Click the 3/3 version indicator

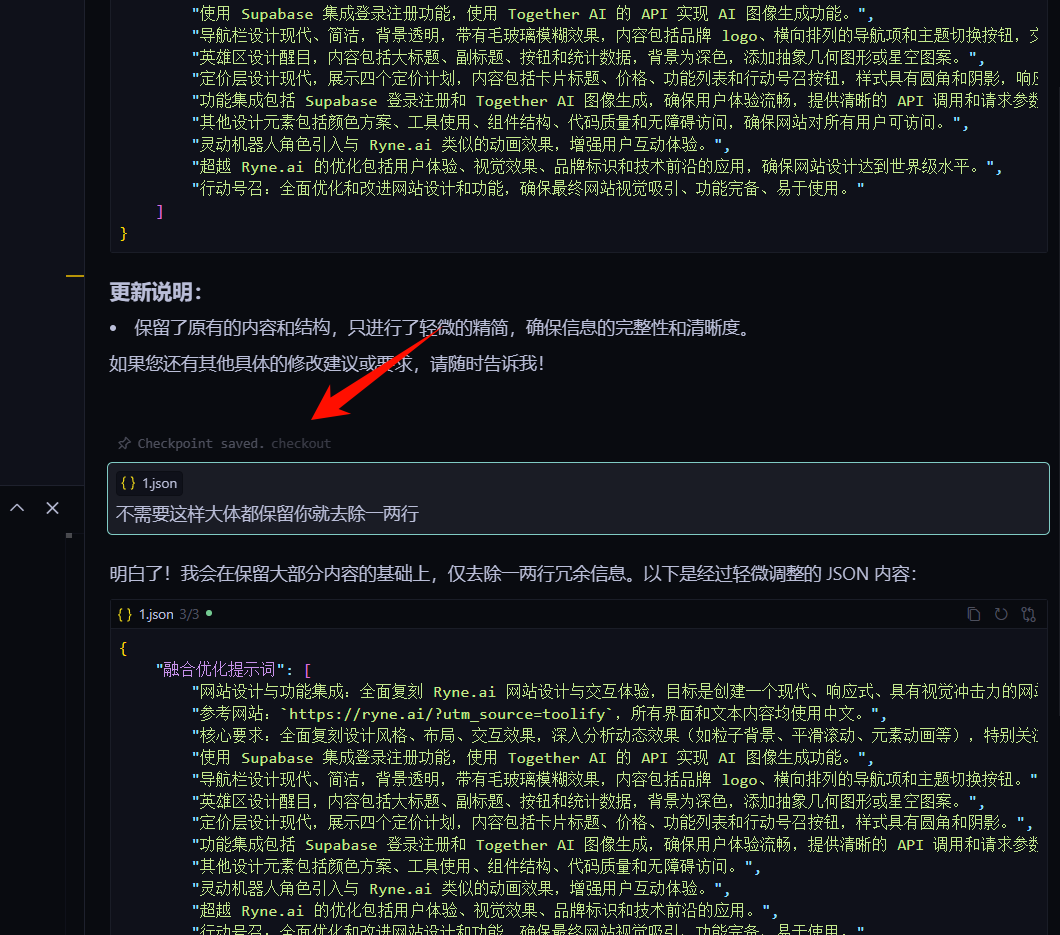pyautogui.click(x=189, y=614)
